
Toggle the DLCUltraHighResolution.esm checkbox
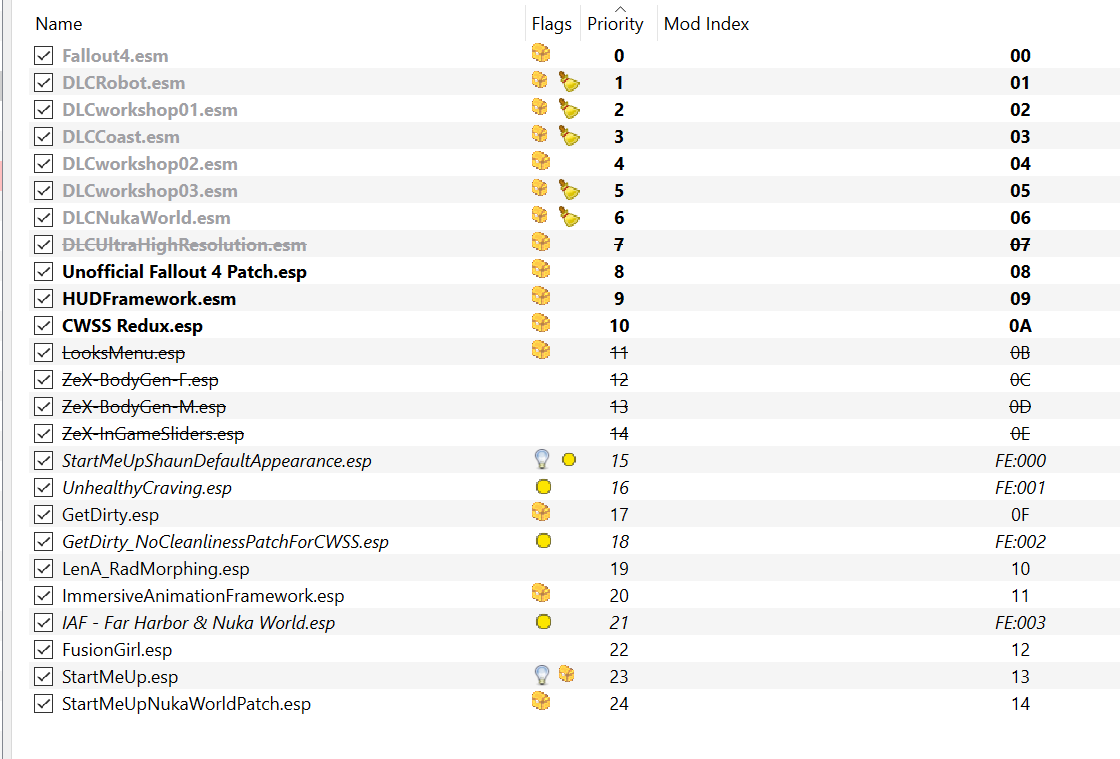44,244
